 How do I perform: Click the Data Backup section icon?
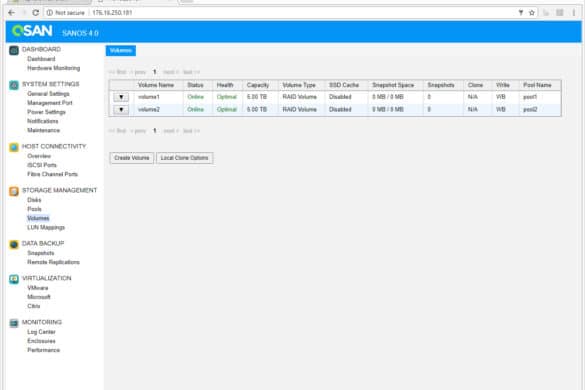pyautogui.click(x=14, y=244)
